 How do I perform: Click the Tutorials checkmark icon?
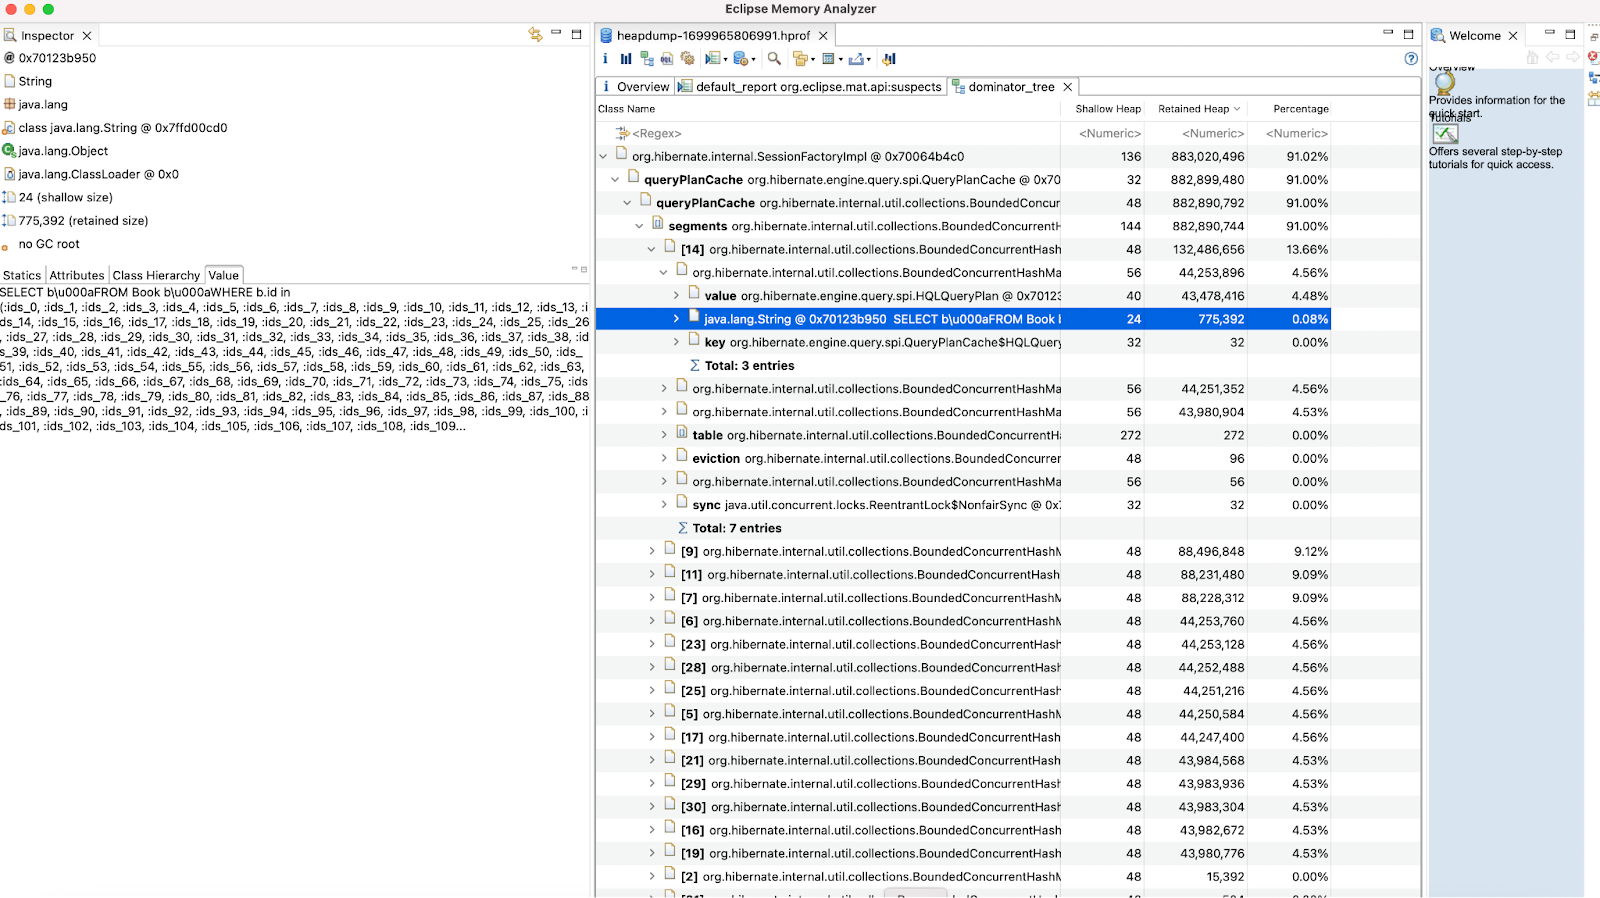[x=1445, y=134]
